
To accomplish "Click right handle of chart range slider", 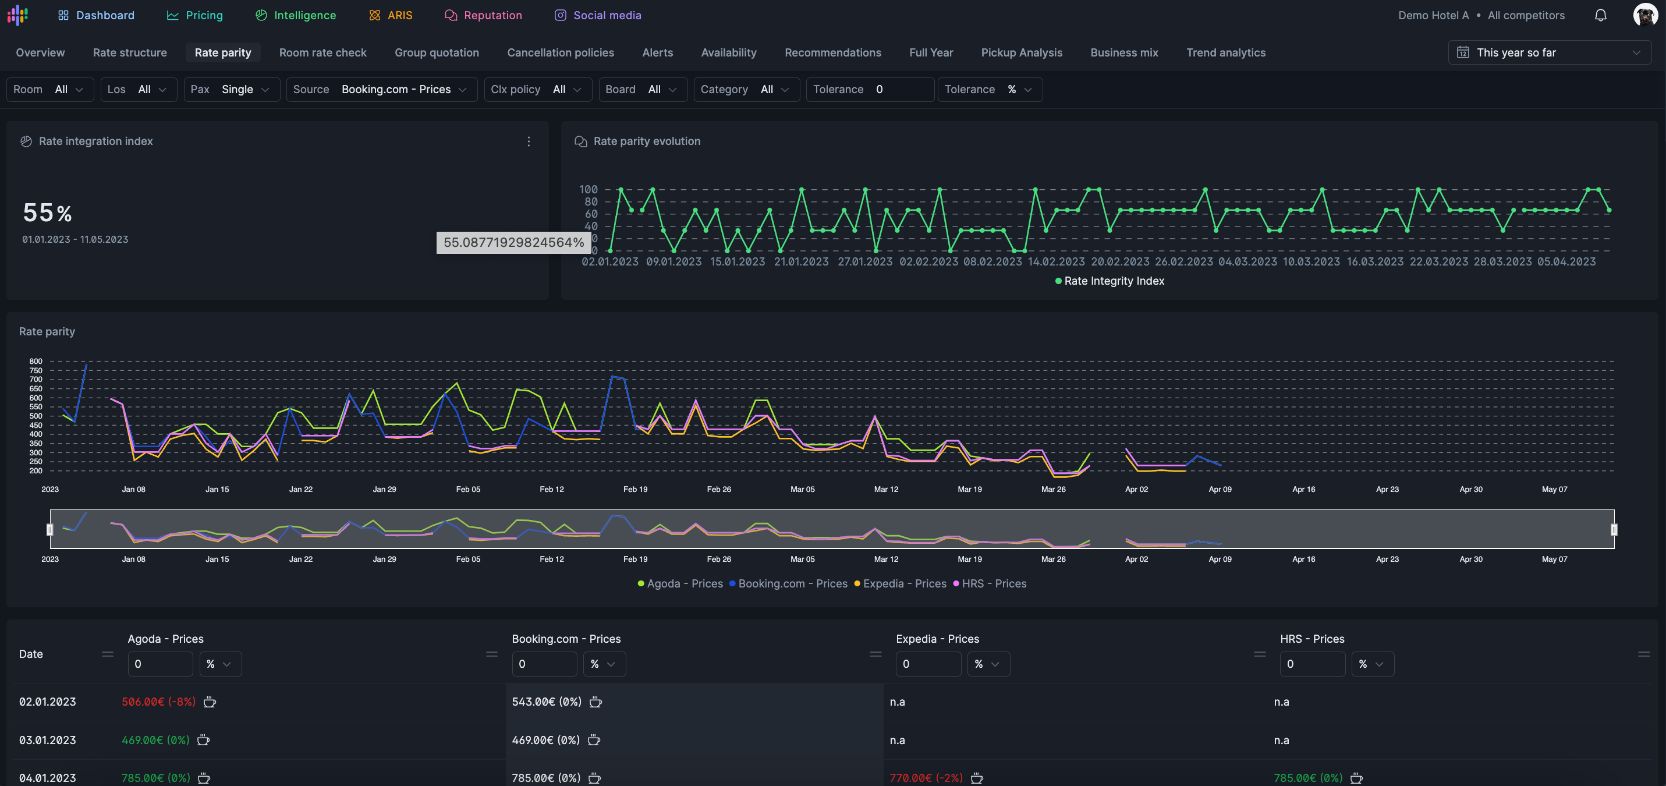I will [1613, 529].
